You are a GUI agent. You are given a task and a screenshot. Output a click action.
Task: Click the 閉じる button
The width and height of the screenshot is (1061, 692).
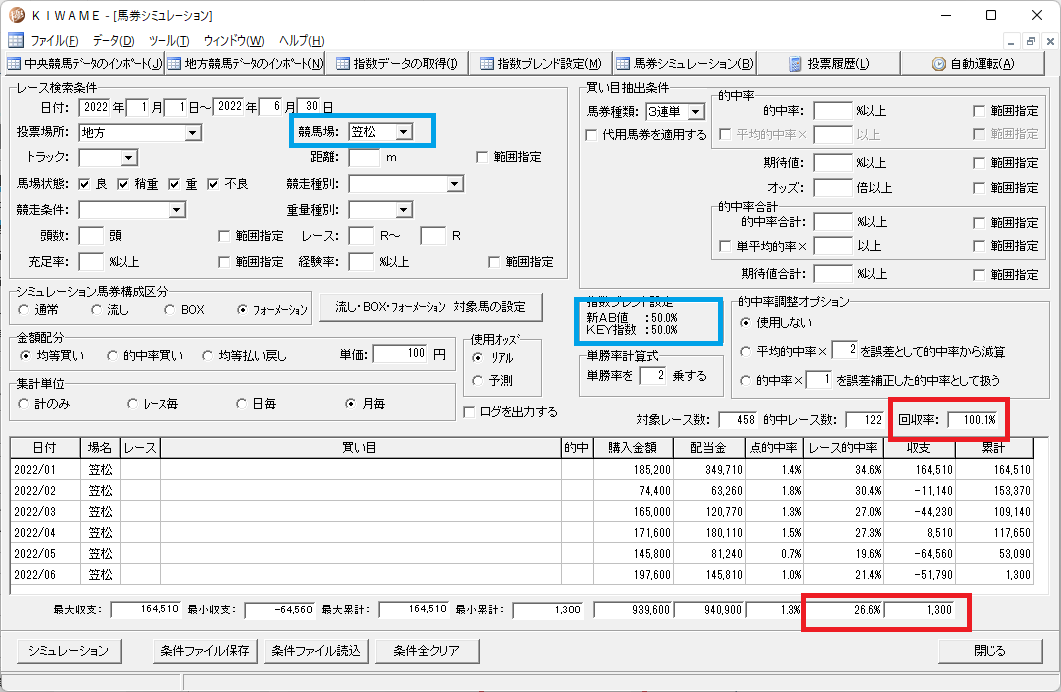pyautogui.click(x=990, y=651)
